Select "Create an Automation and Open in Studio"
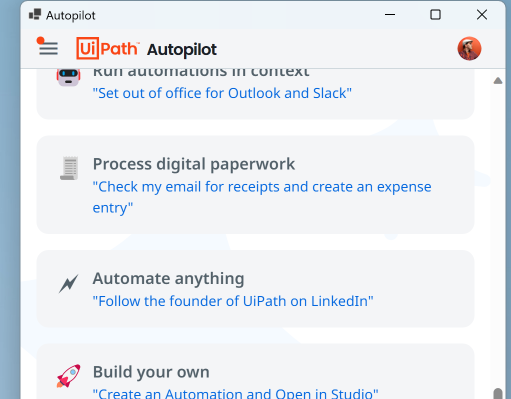Screen dimensions: 511x399 coord(235,393)
